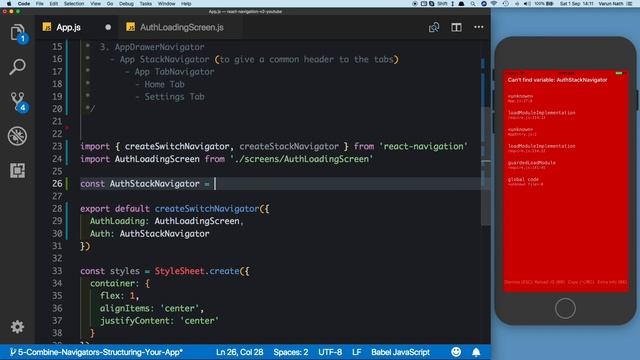The image size is (640, 360).
Task: Click the Open Changes icon in editor toolbar
Action: 434,27
